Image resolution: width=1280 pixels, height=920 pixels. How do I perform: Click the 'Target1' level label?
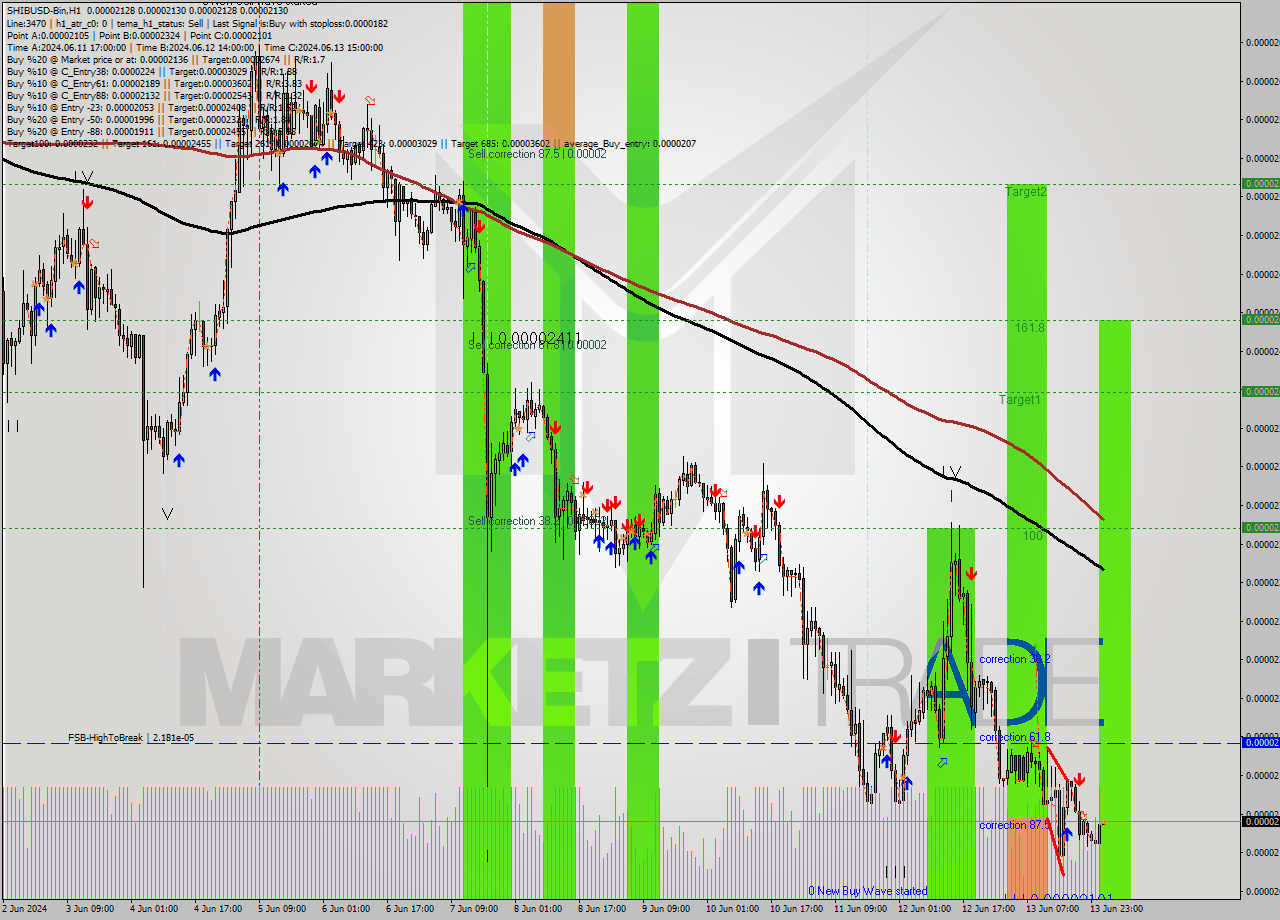[x=1020, y=399]
